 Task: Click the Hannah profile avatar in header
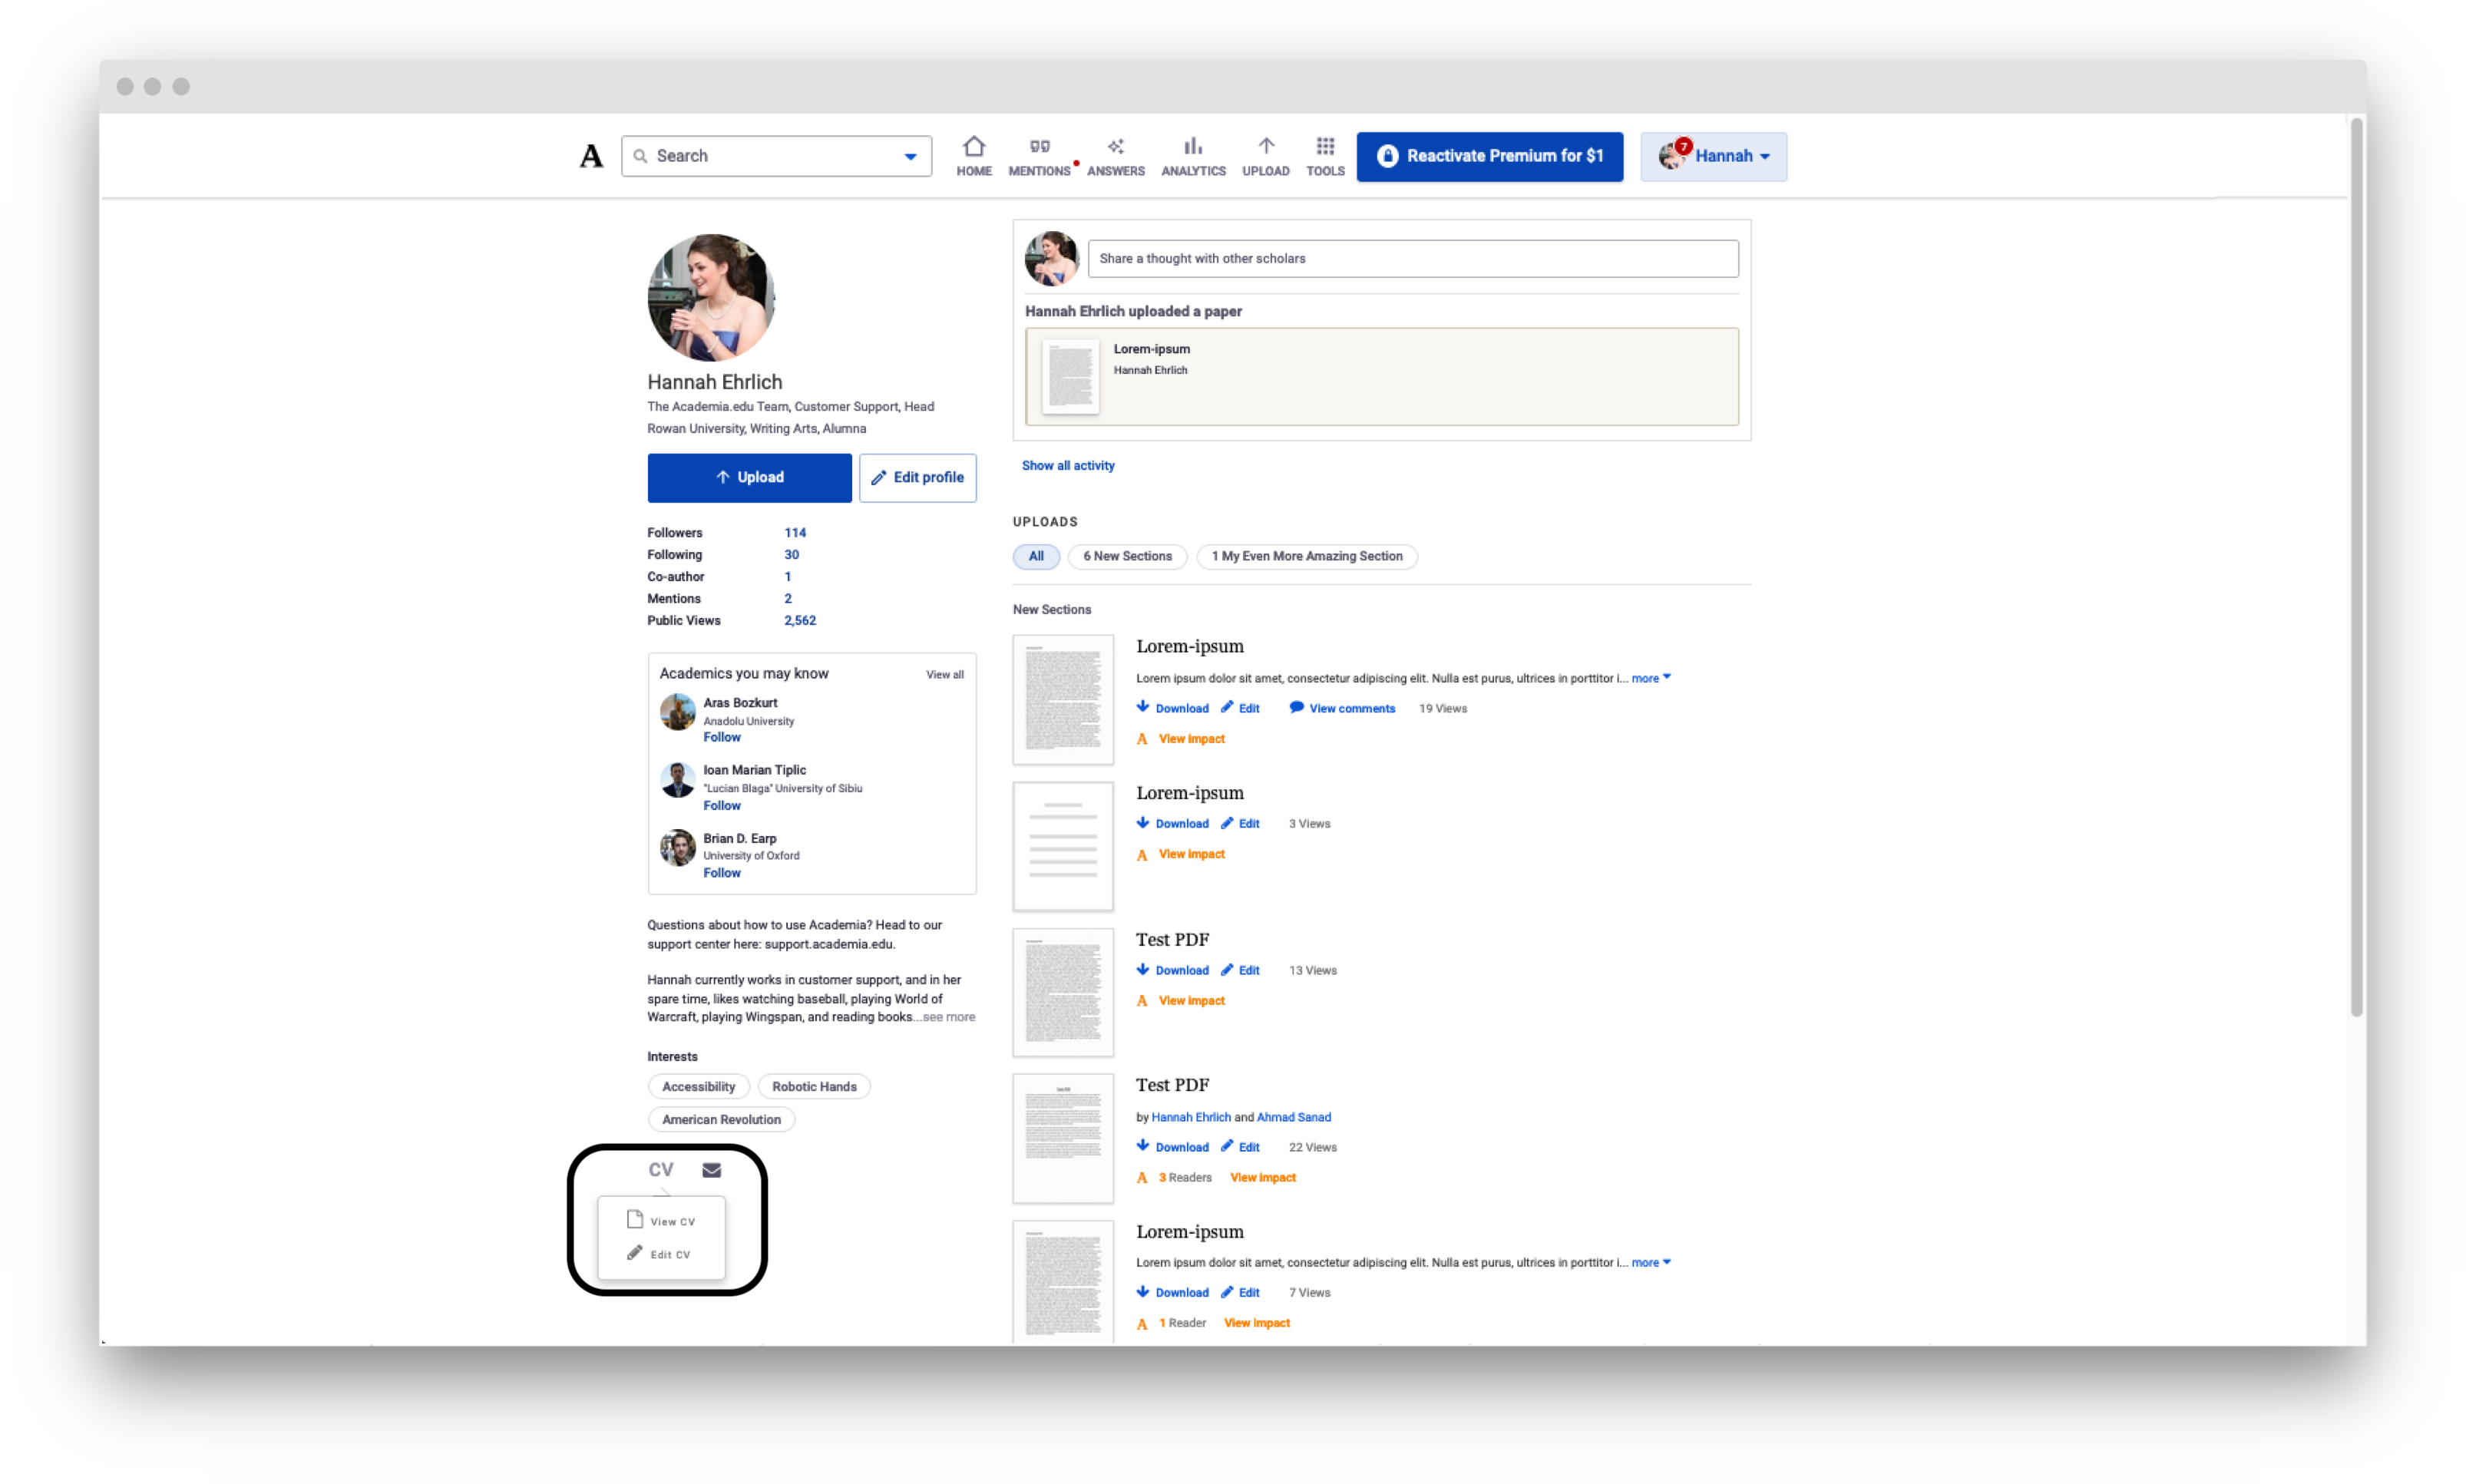(x=1673, y=155)
